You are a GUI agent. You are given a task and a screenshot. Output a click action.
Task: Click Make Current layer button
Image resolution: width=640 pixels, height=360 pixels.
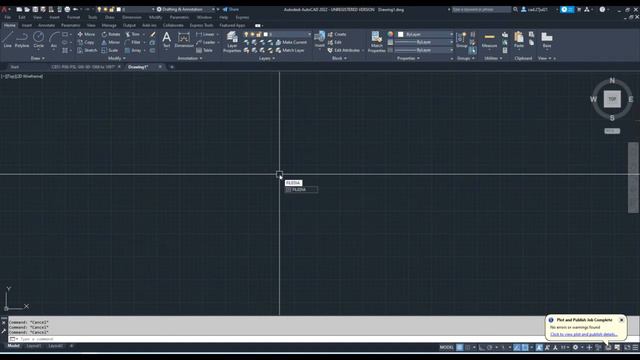[x=291, y=42]
